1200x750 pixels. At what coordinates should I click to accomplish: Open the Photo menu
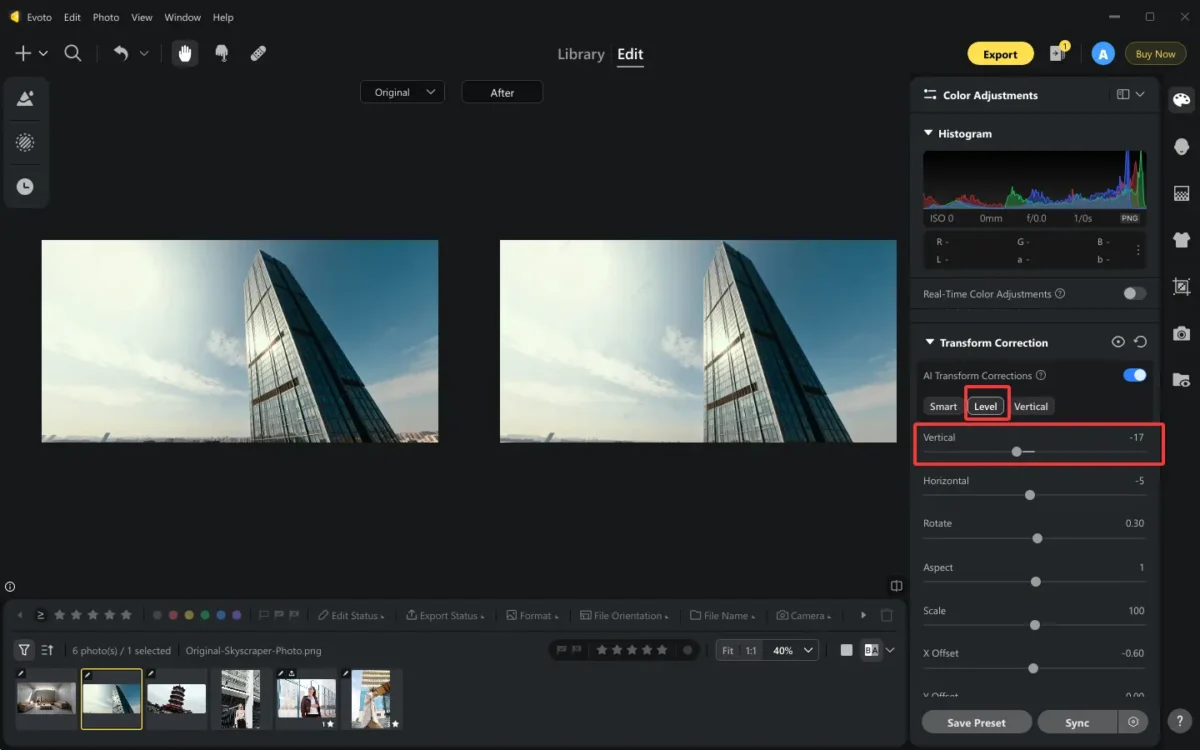point(105,17)
